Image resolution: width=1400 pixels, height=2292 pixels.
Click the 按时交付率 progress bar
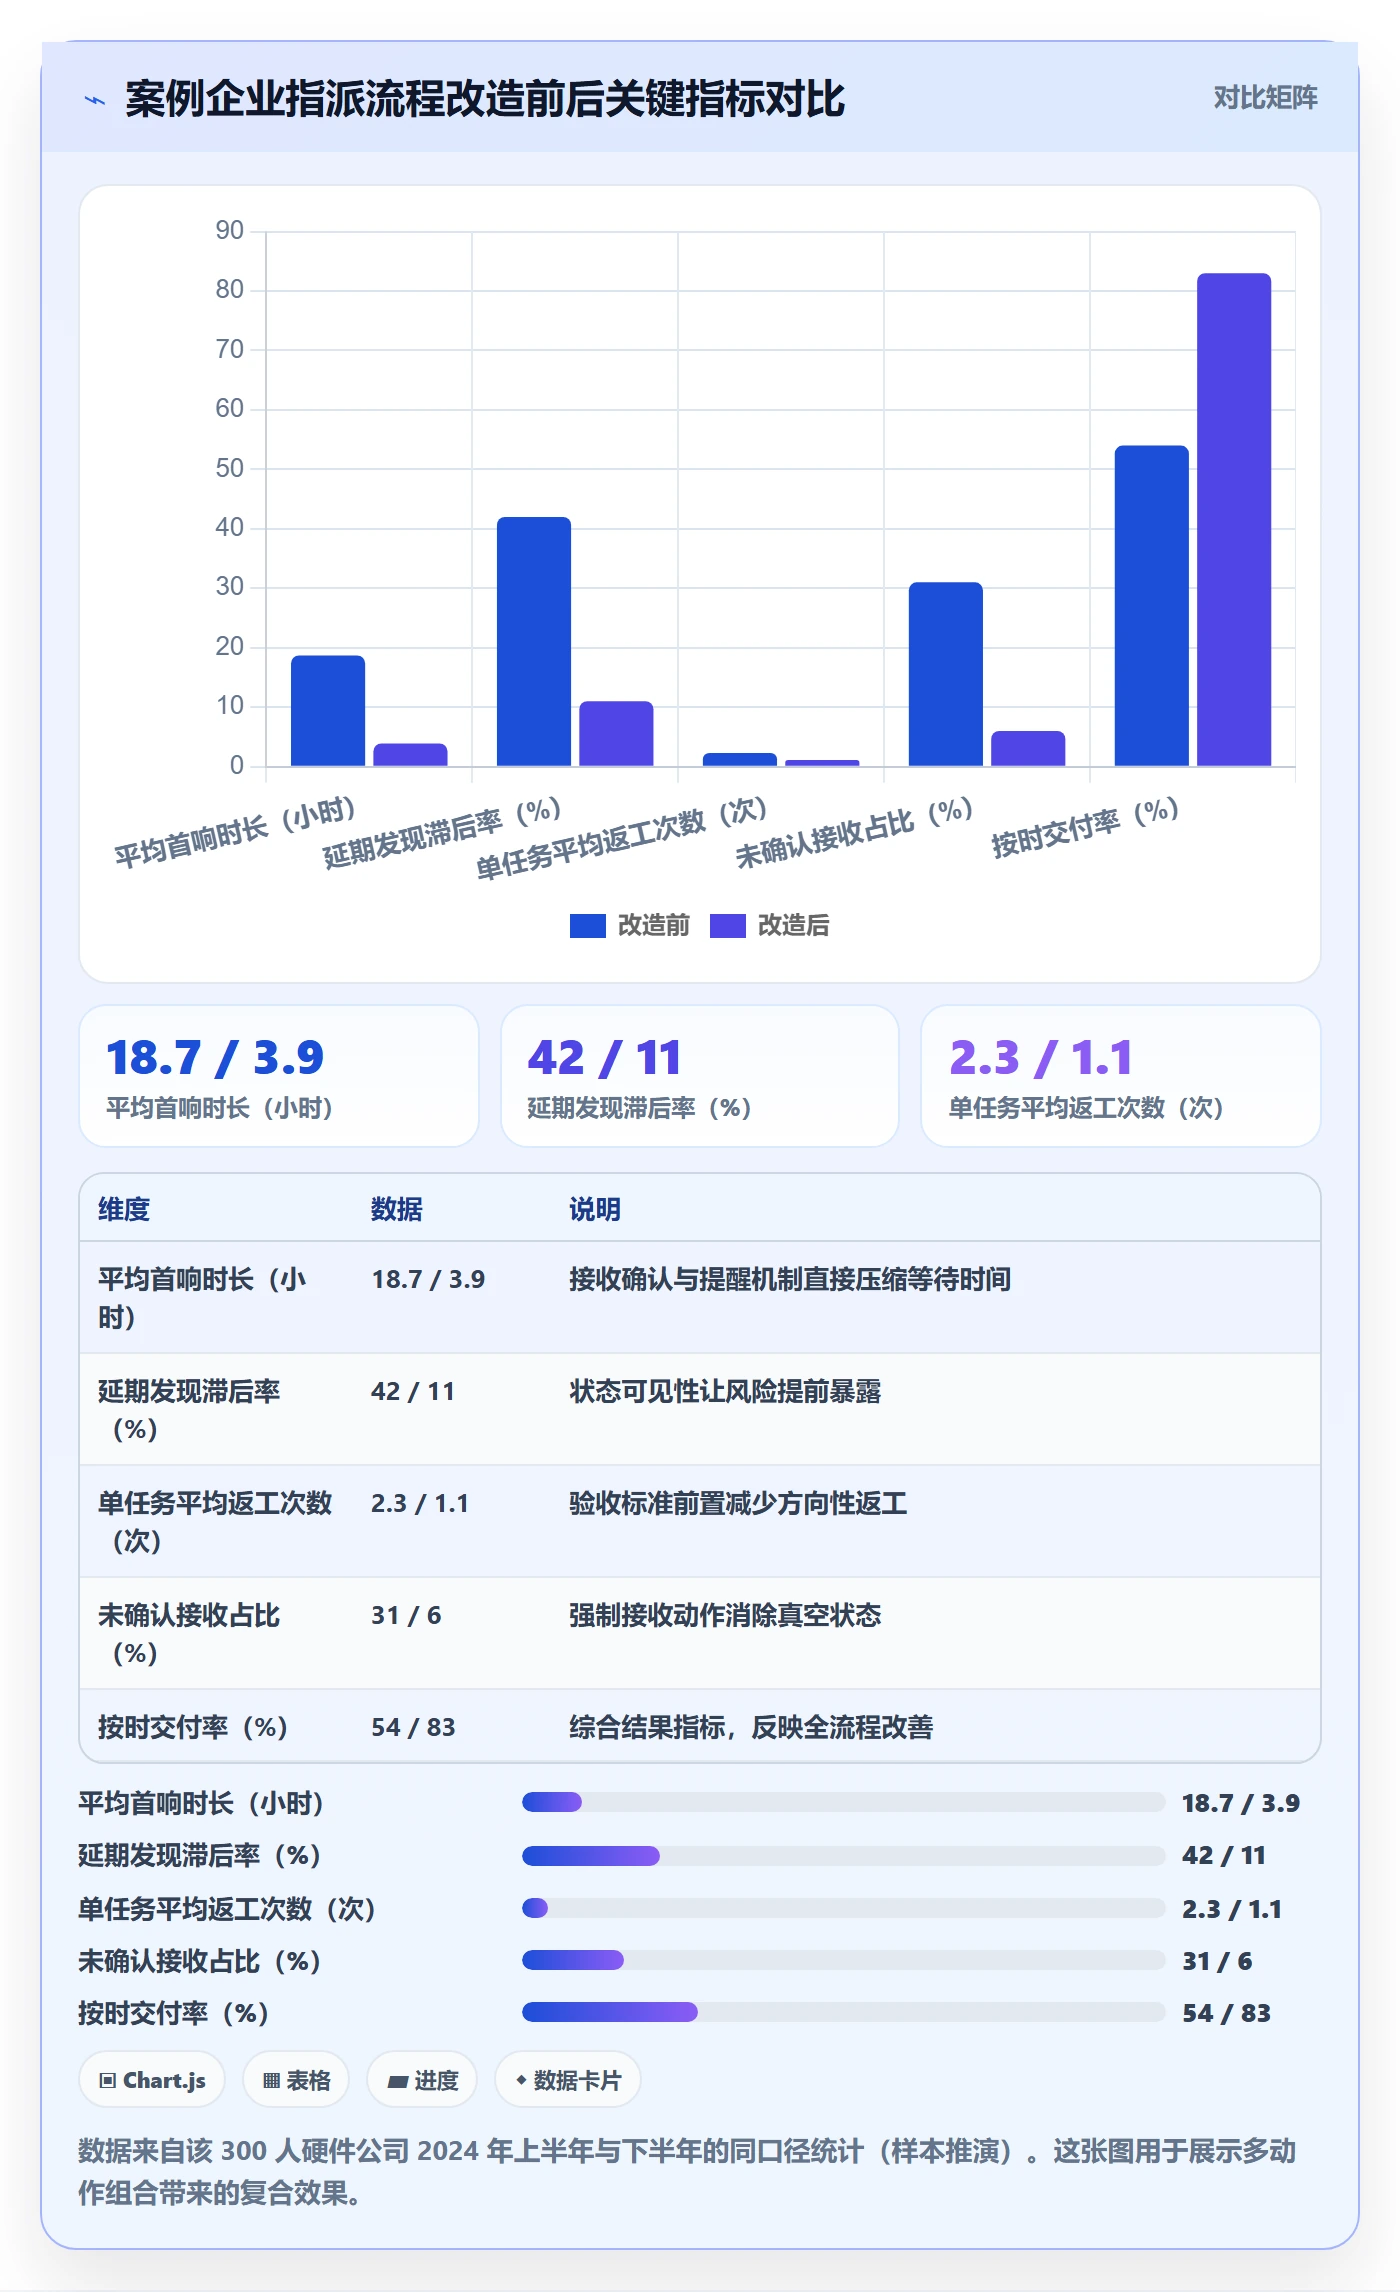(x=844, y=2012)
